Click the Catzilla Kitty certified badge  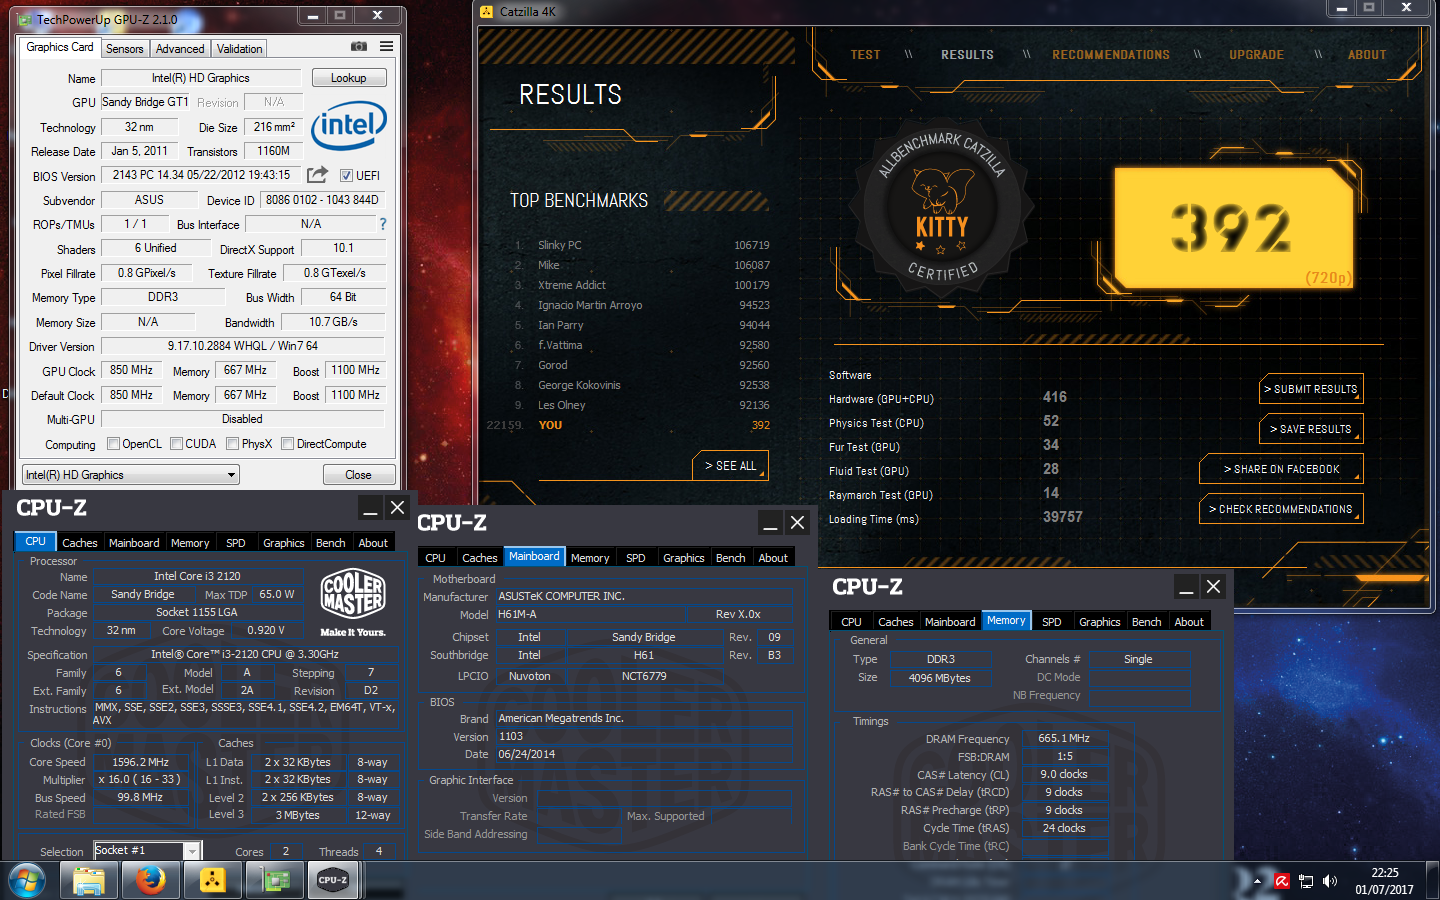point(942,207)
